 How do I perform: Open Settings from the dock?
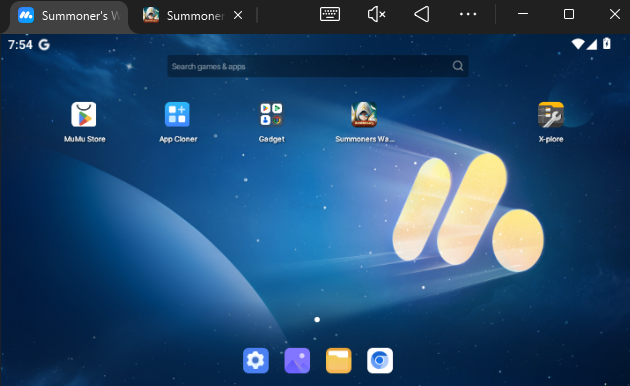tap(256, 360)
